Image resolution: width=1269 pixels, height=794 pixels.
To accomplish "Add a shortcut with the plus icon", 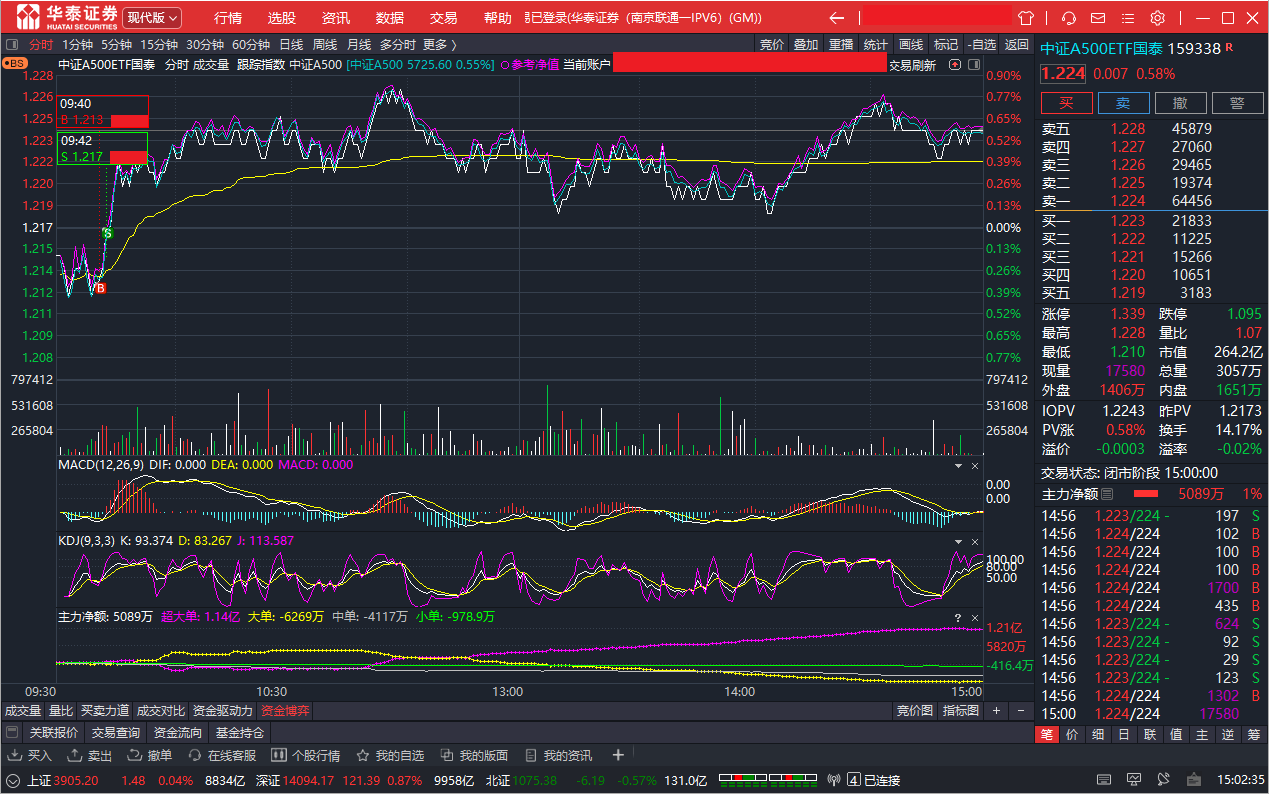I will tap(618, 755).
